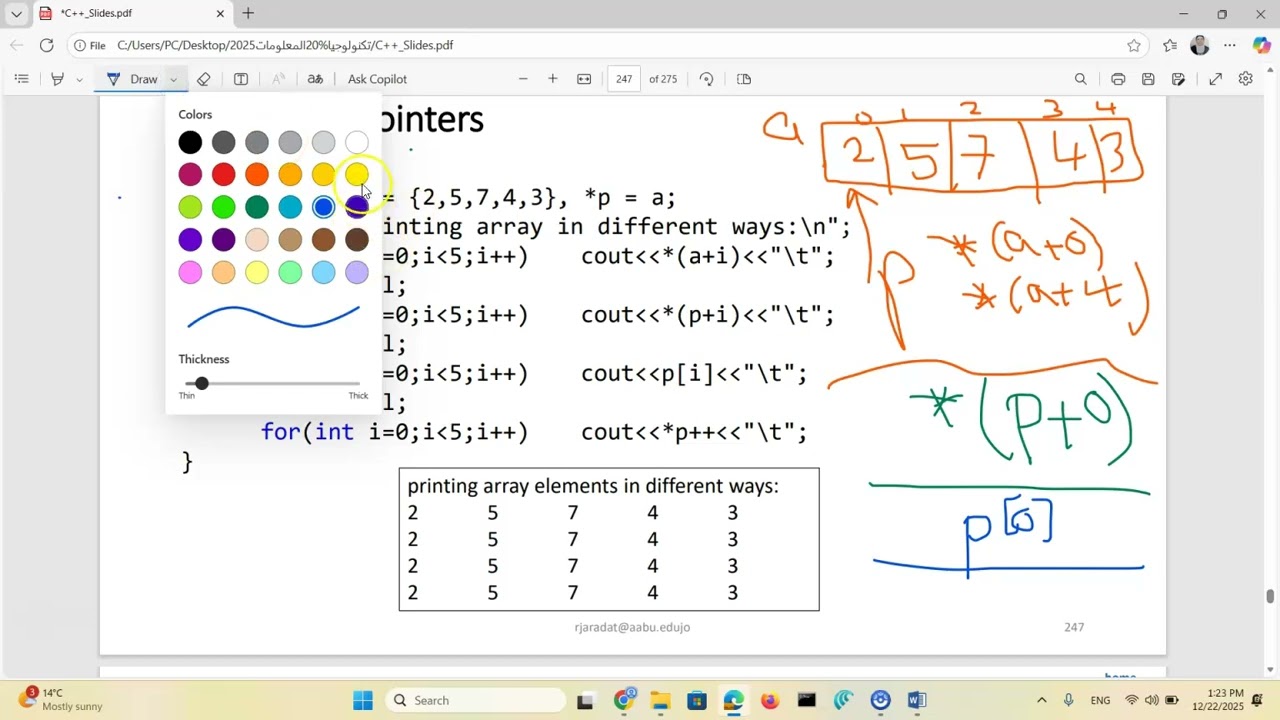
Task: Print the PDF document
Action: coord(1118,79)
